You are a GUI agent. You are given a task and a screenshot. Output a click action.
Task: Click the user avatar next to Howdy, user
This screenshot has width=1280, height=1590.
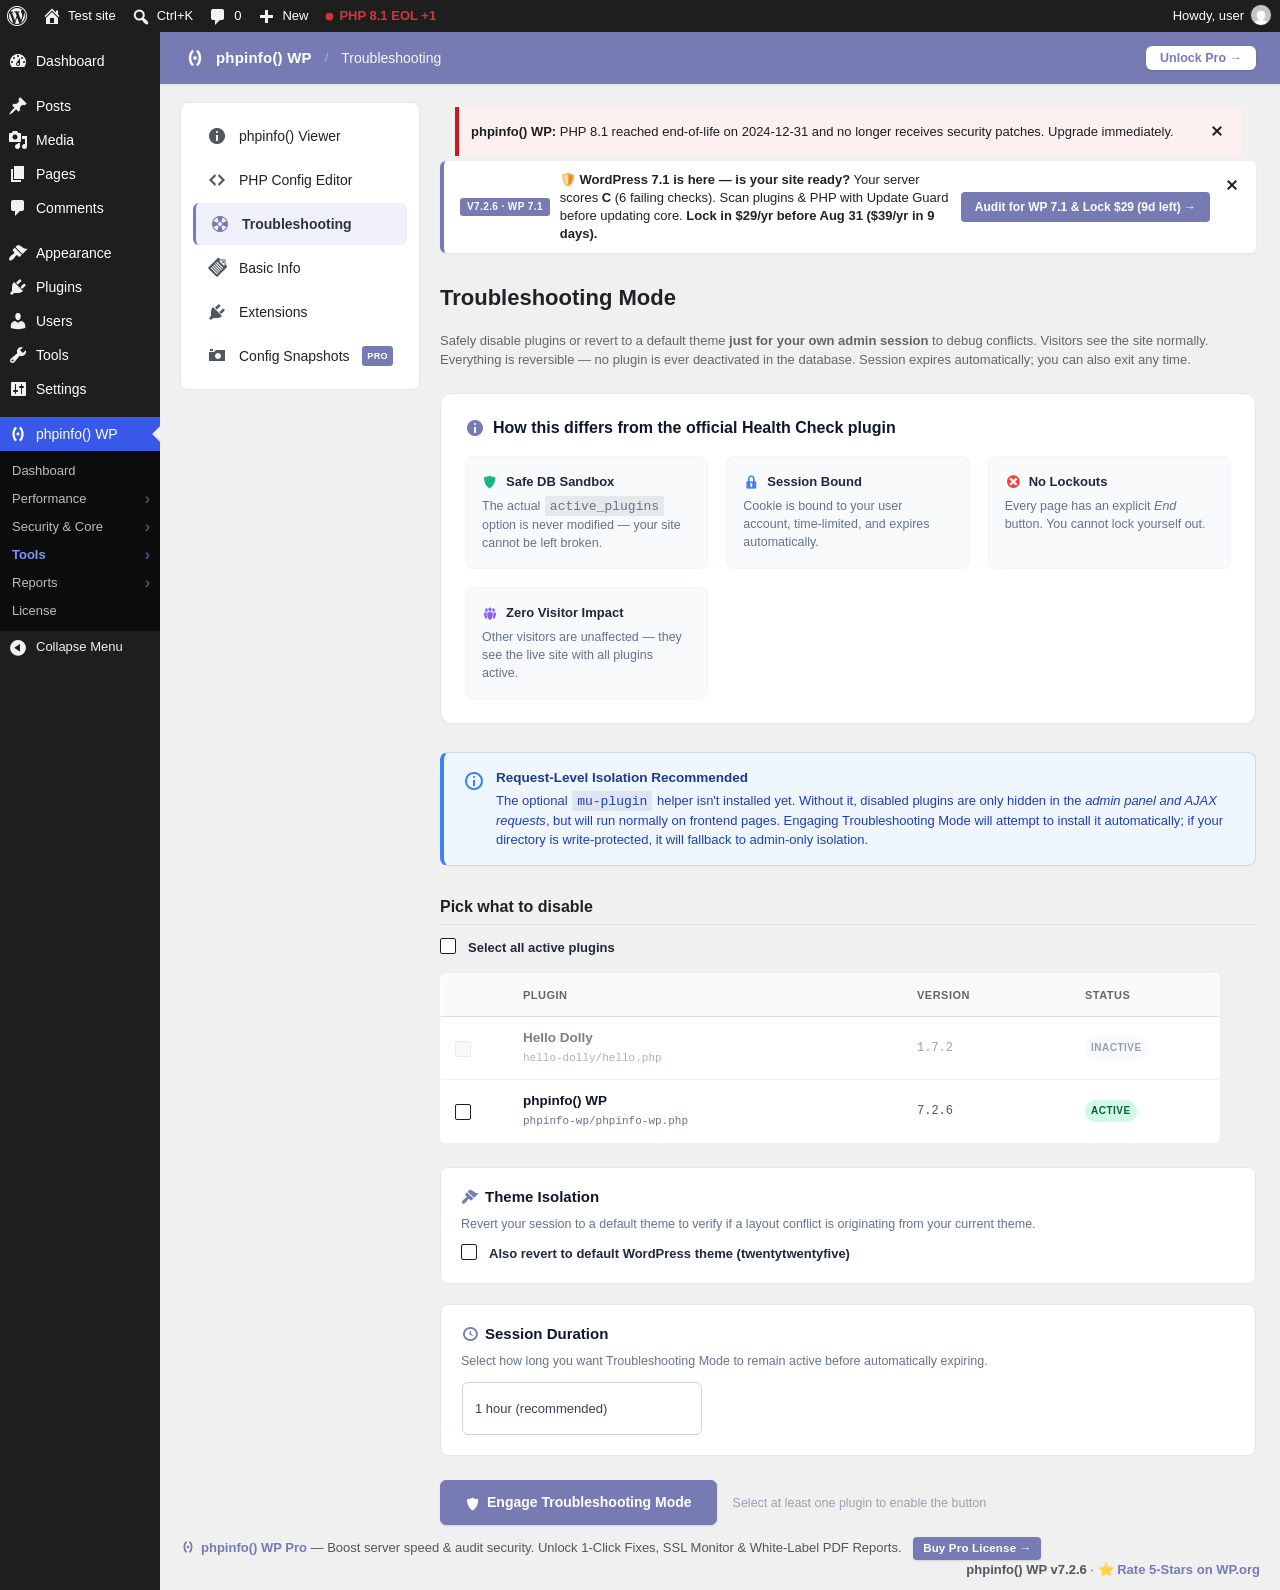point(1261,16)
